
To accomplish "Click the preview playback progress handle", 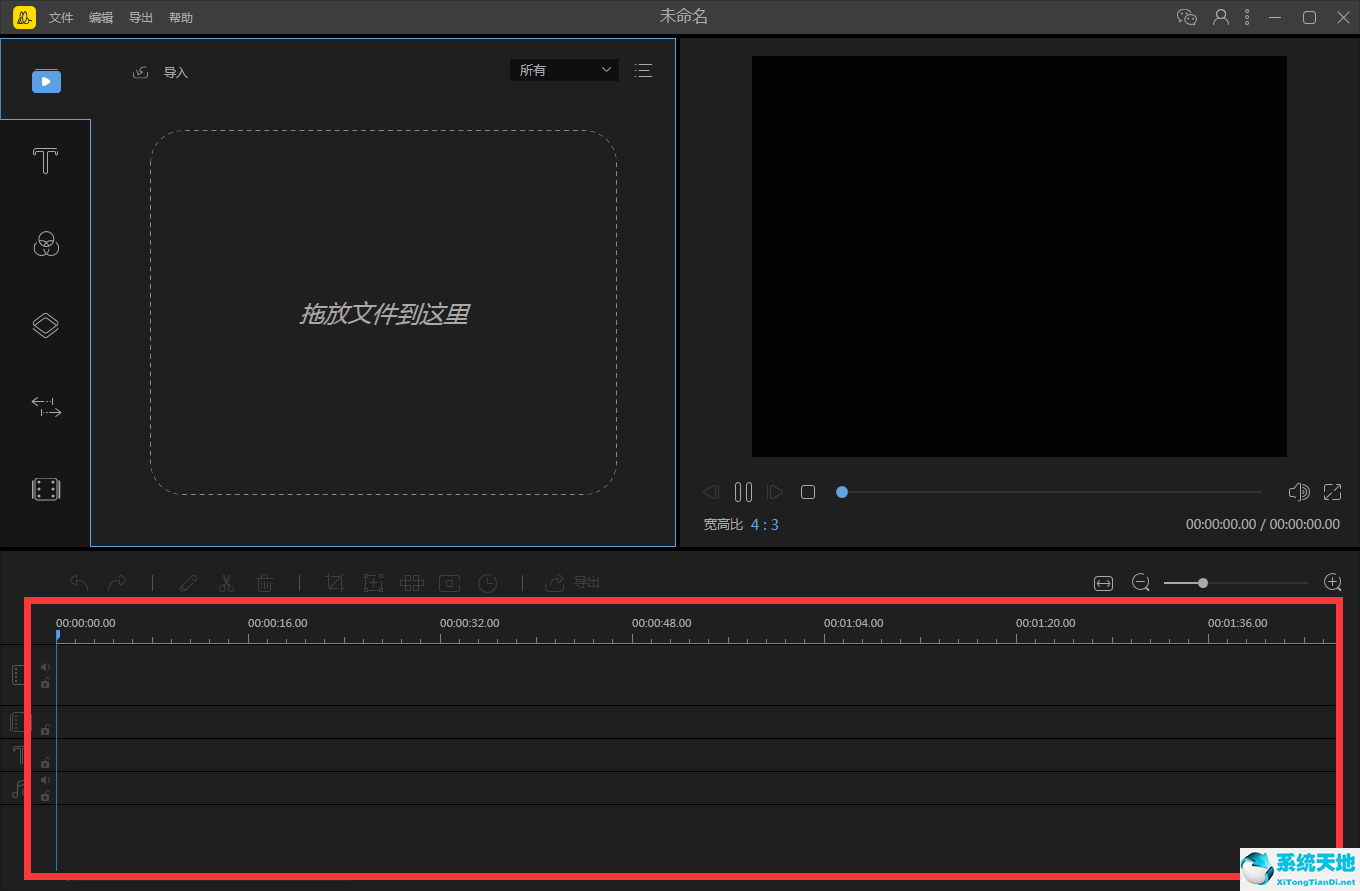I will pos(842,492).
